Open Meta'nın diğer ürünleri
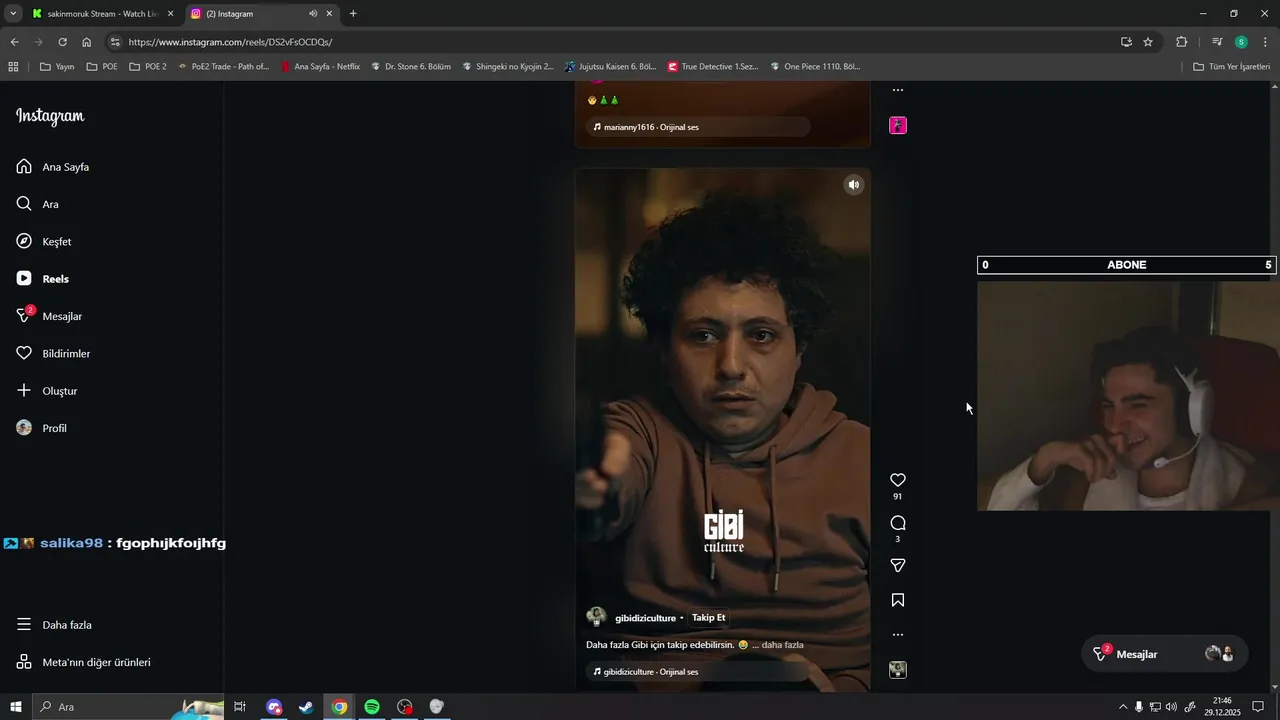The height and width of the screenshot is (720, 1280). click(x=84, y=662)
